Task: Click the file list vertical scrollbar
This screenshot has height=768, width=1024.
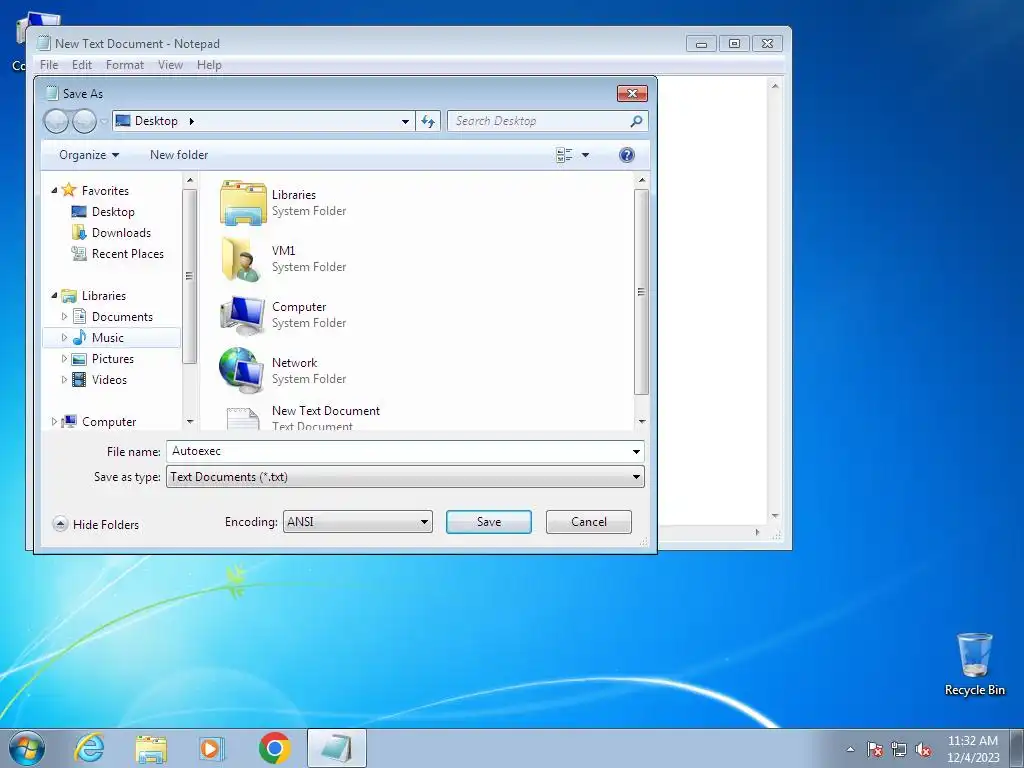Action: tap(641, 291)
